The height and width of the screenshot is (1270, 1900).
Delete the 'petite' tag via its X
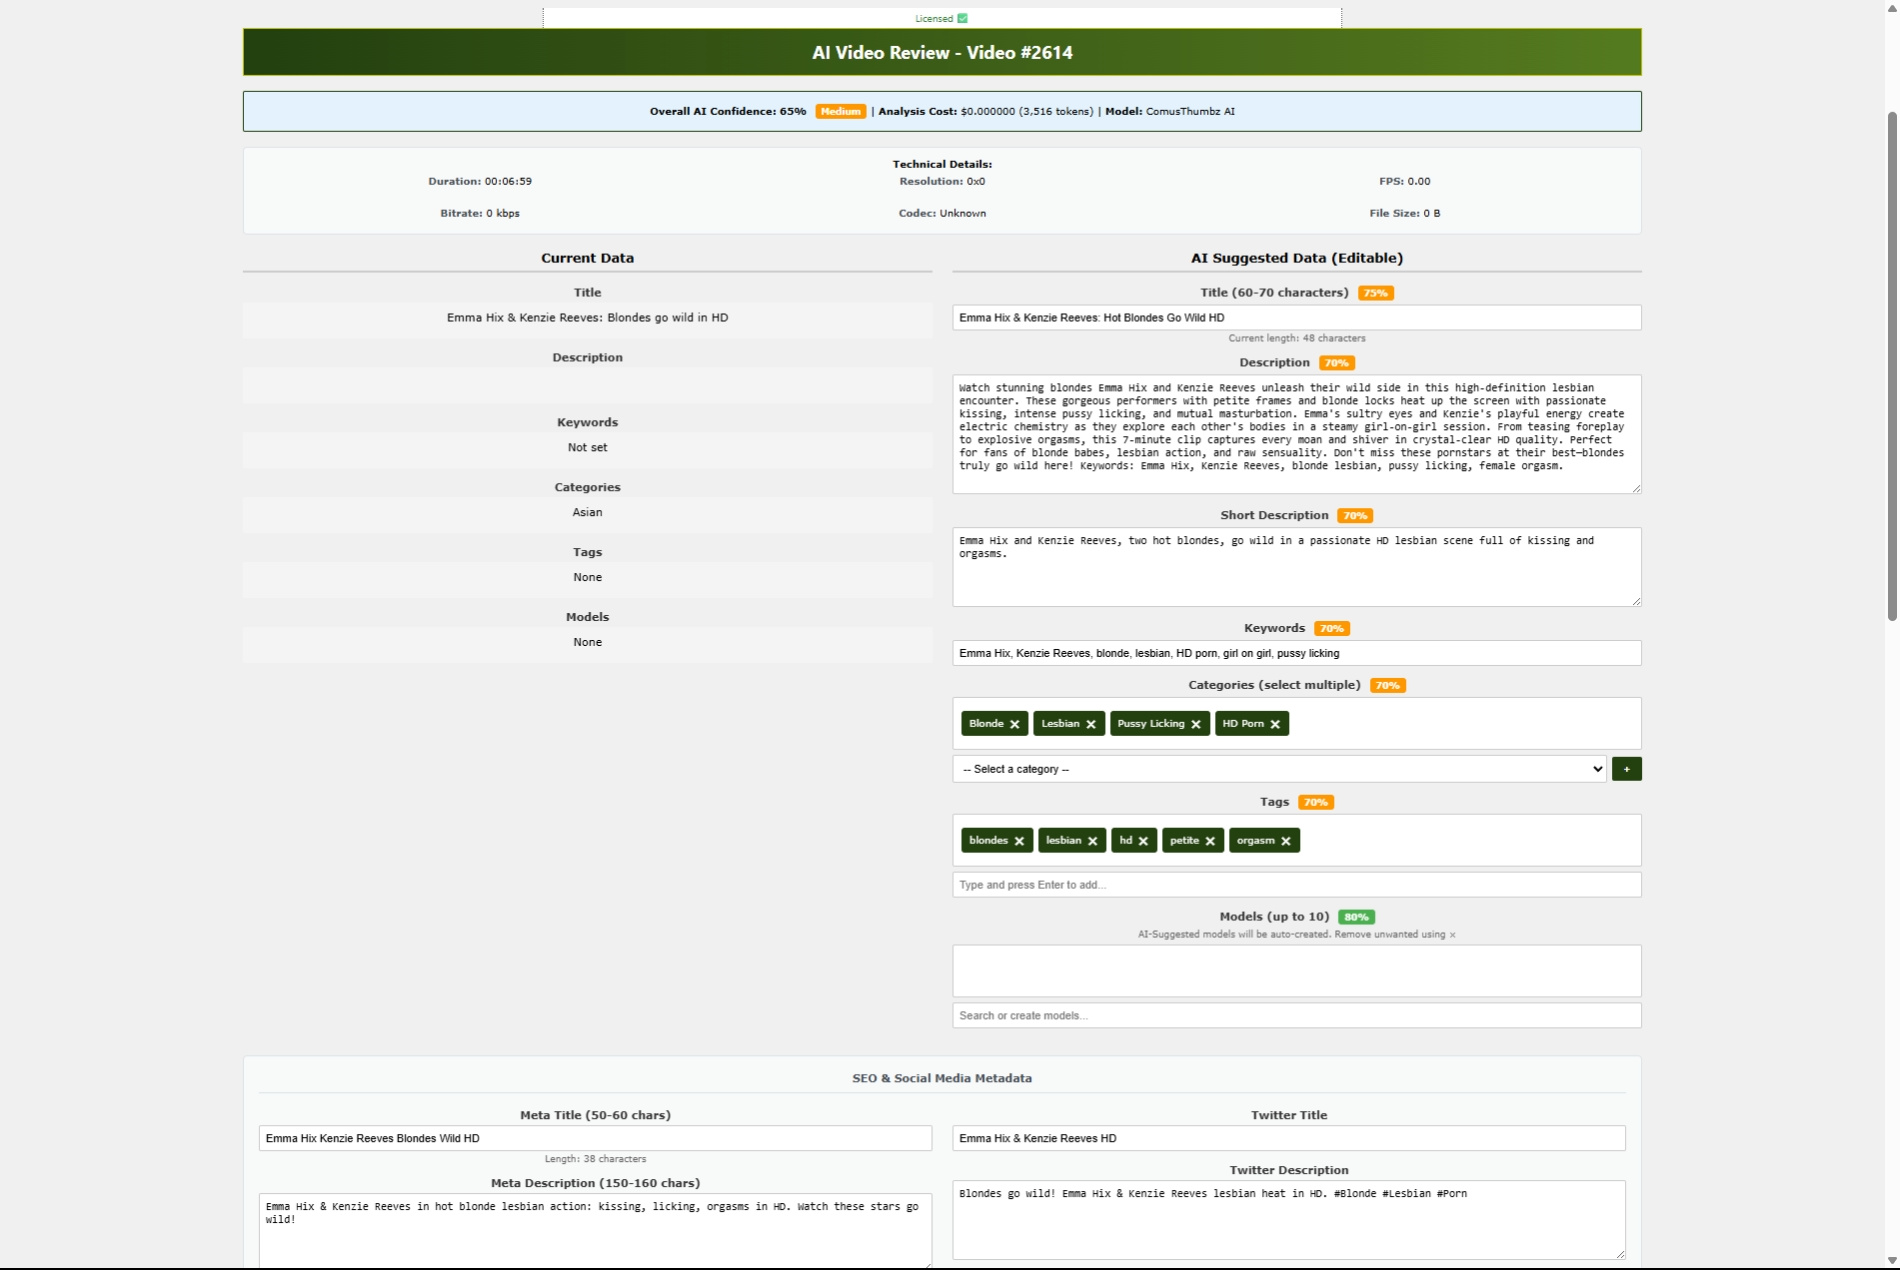point(1210,841)
